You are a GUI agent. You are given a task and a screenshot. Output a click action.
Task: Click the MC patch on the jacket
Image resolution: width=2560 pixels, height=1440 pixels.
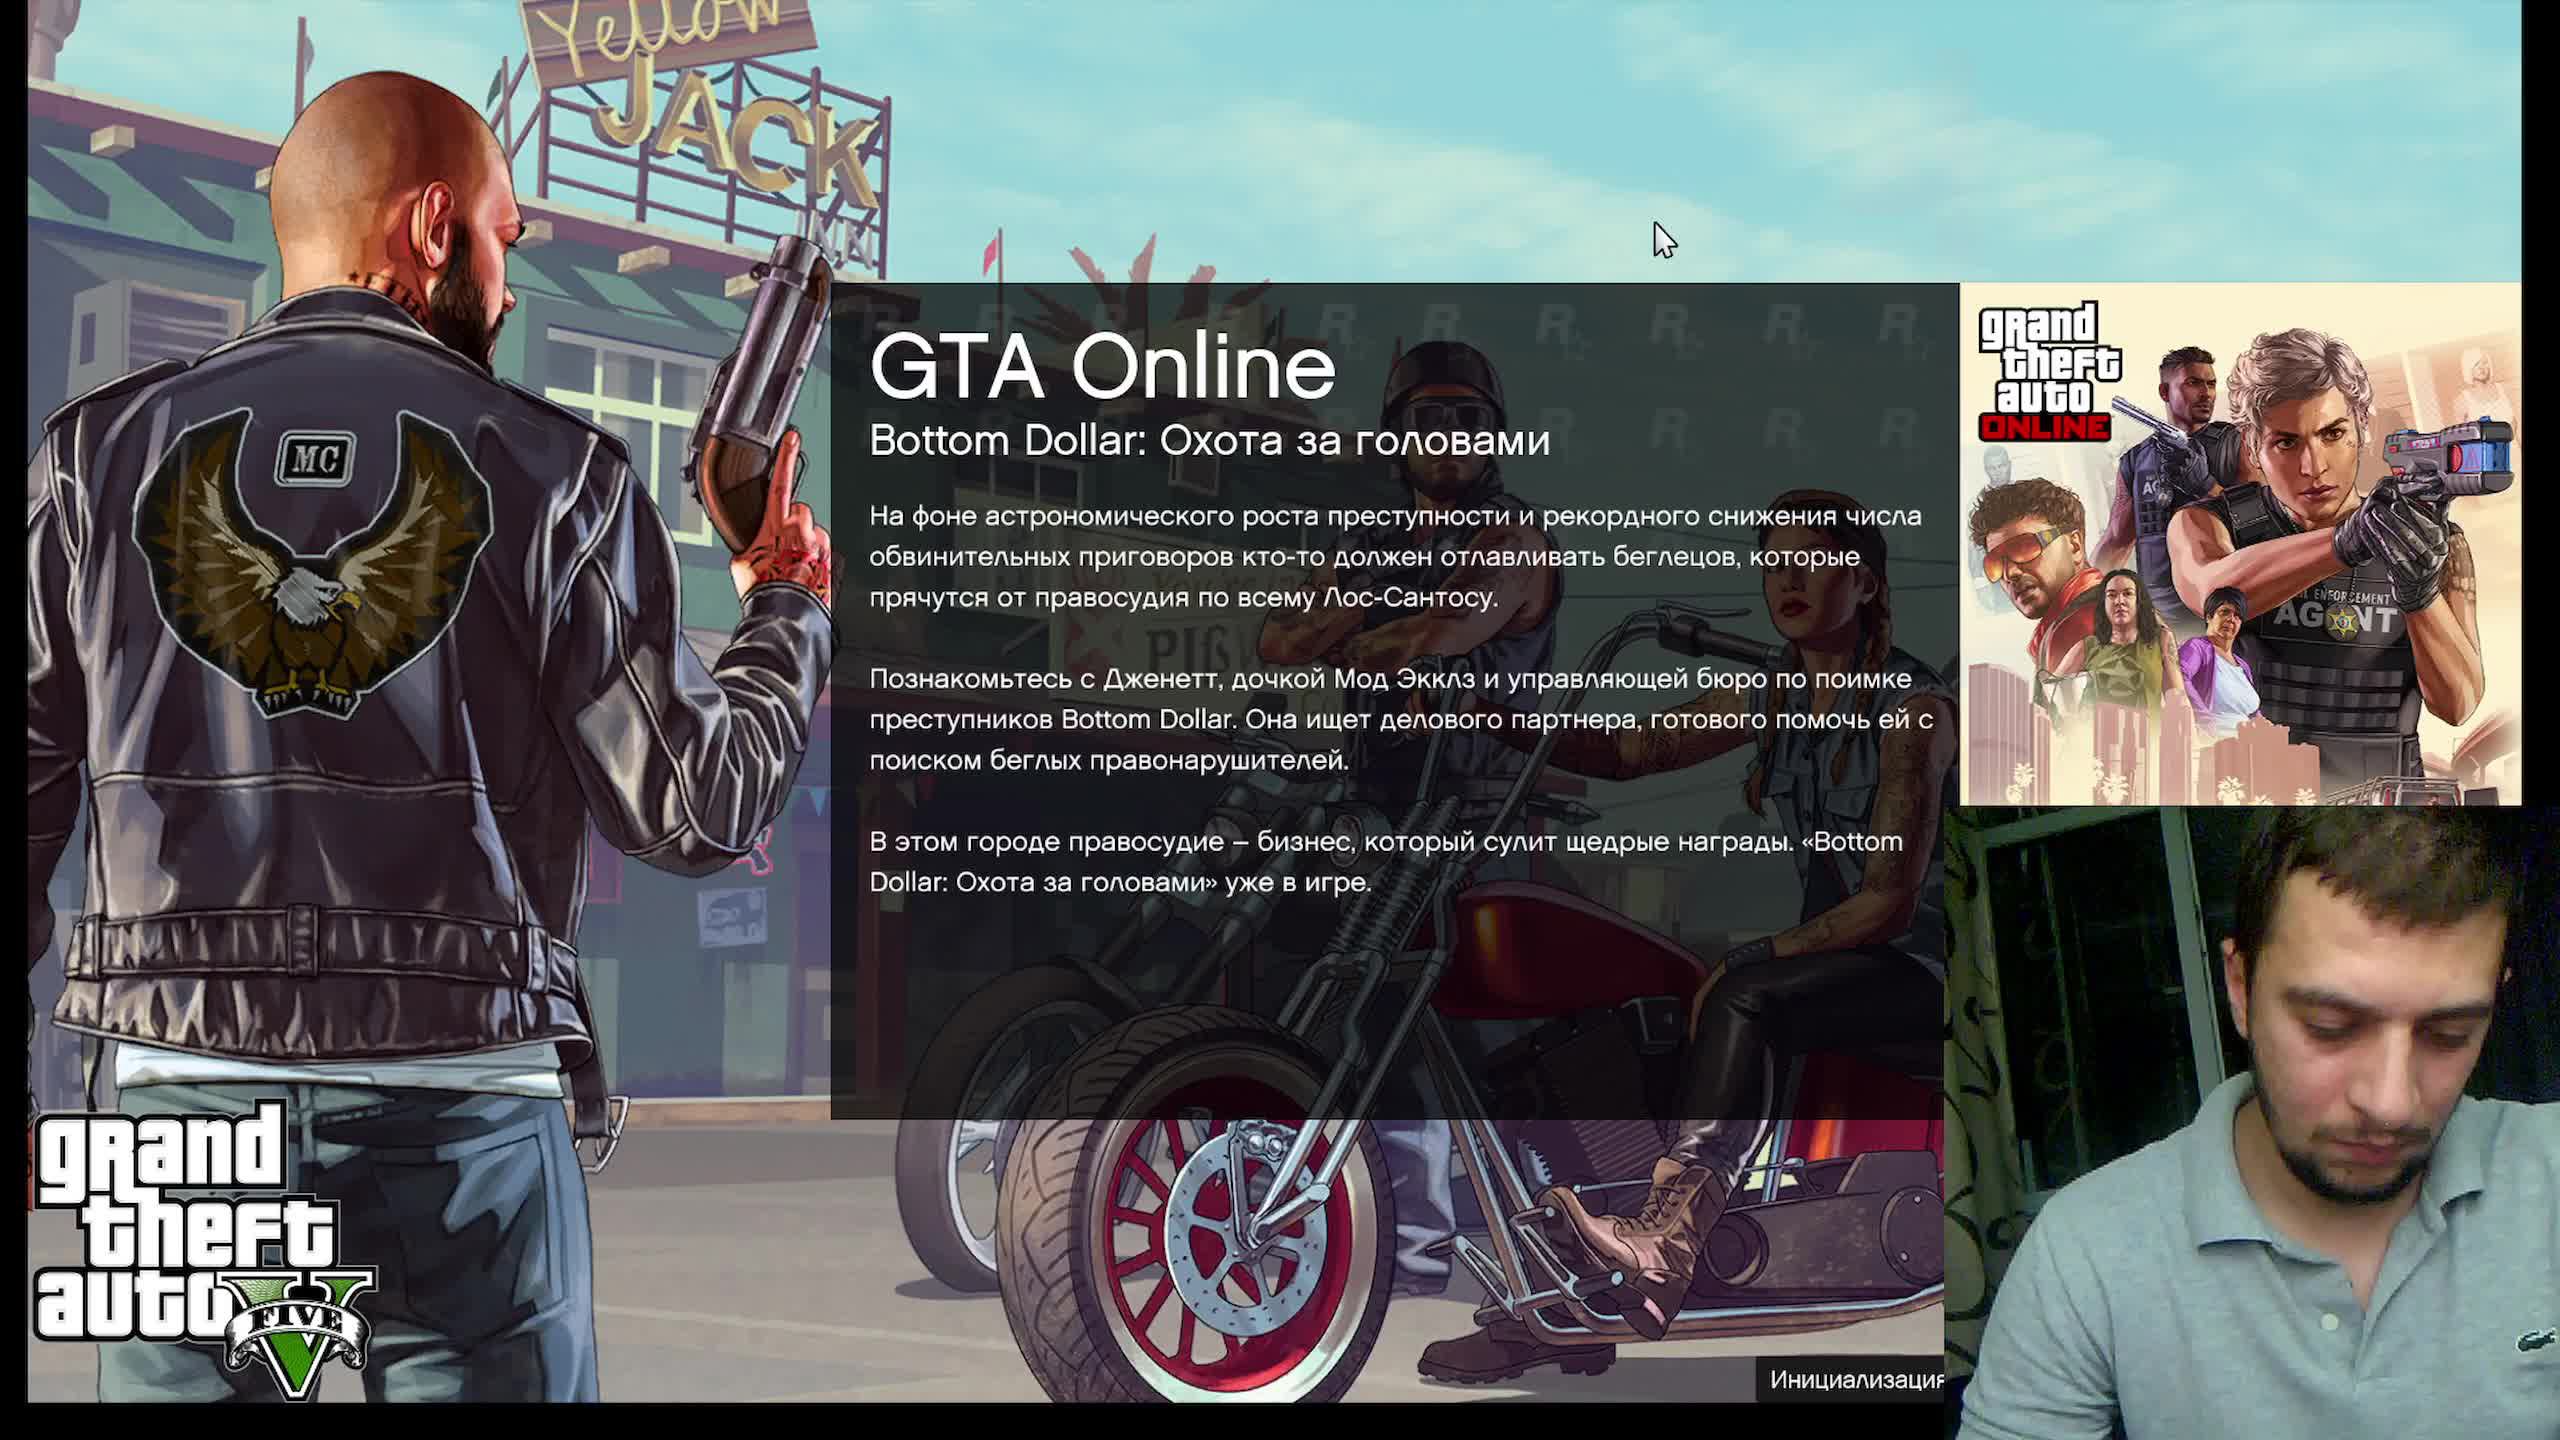click(x=316, y=459)
